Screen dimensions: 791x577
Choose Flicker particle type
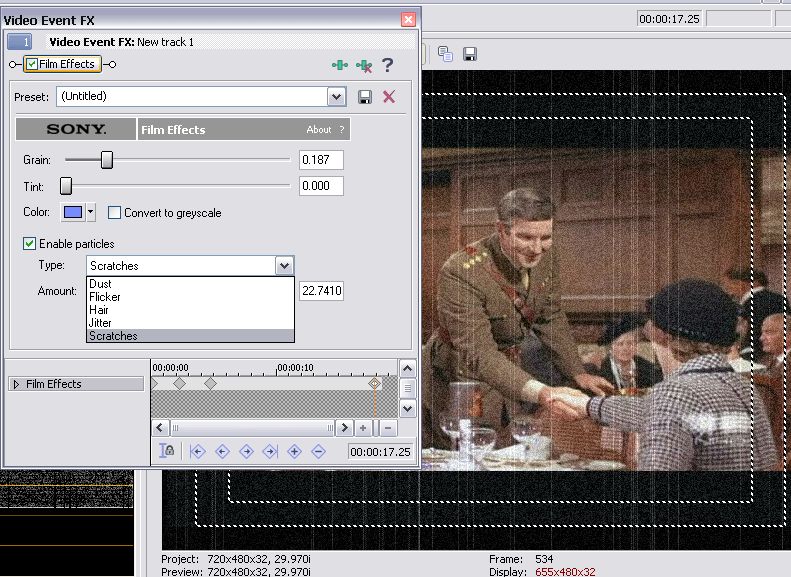click(190, 297)
